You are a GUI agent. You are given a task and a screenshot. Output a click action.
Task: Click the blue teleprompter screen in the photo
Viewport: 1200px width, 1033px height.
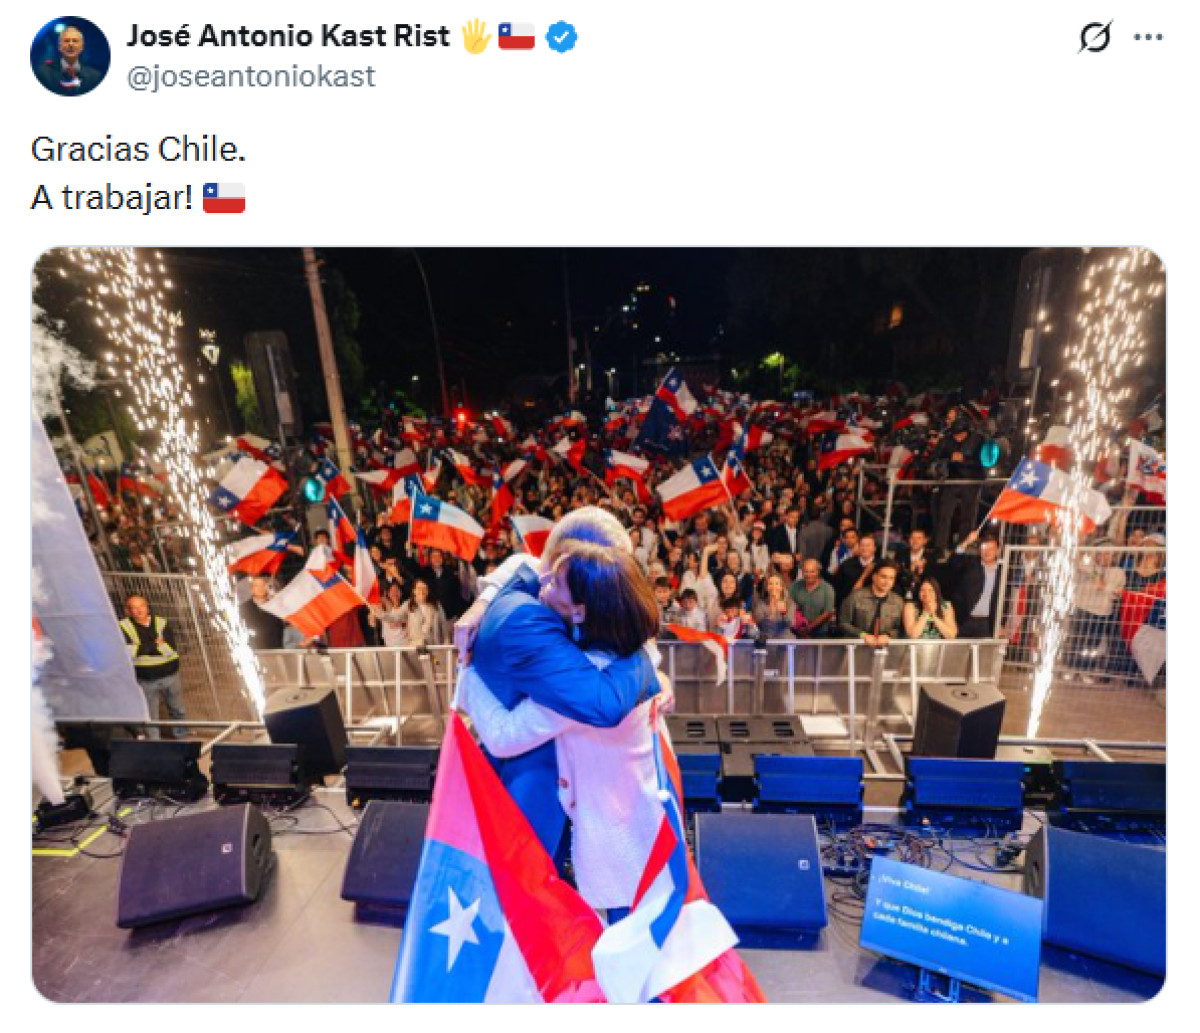click(x=950, y=925)
